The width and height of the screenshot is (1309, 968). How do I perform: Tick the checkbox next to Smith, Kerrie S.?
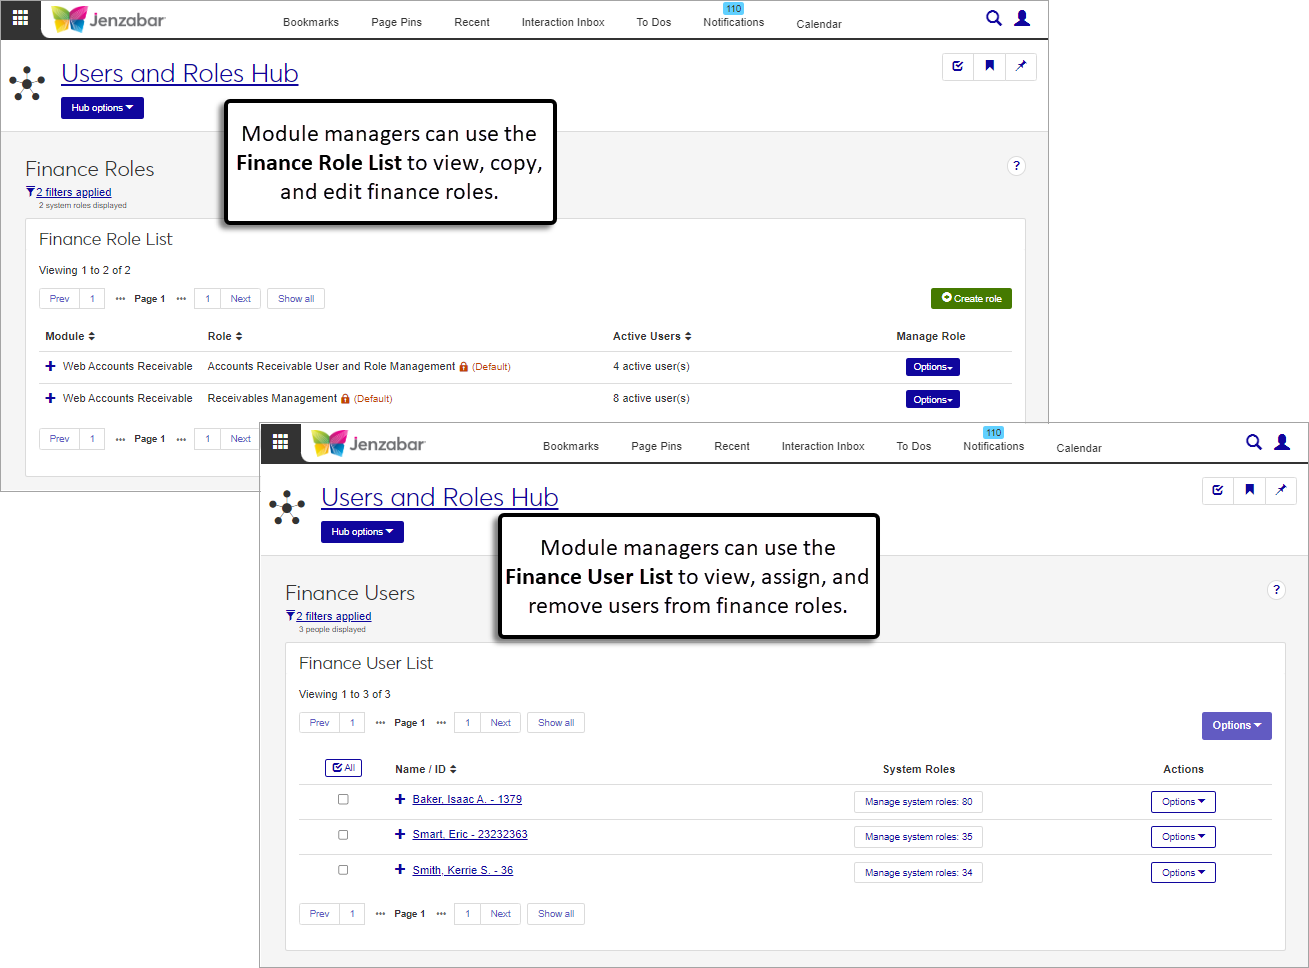[343, 870]
